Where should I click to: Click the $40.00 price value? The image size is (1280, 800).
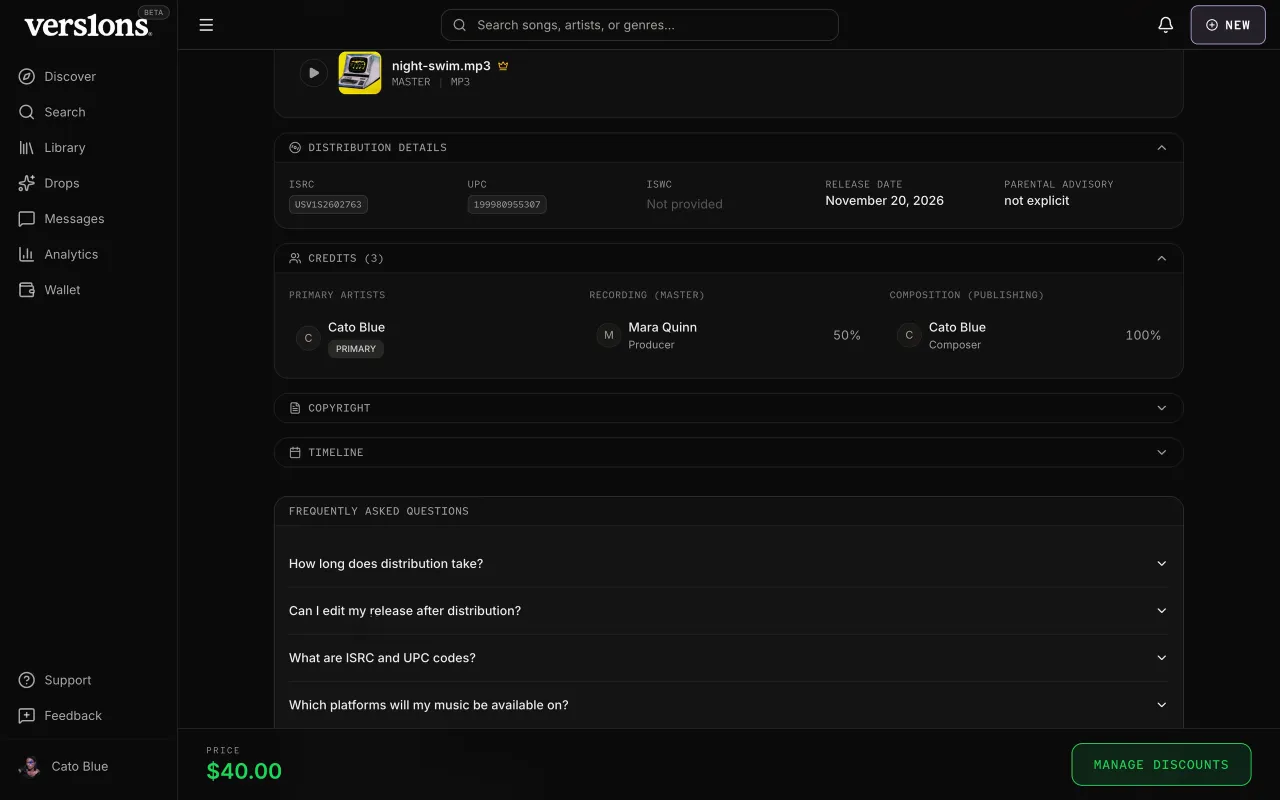coord(244,771)
